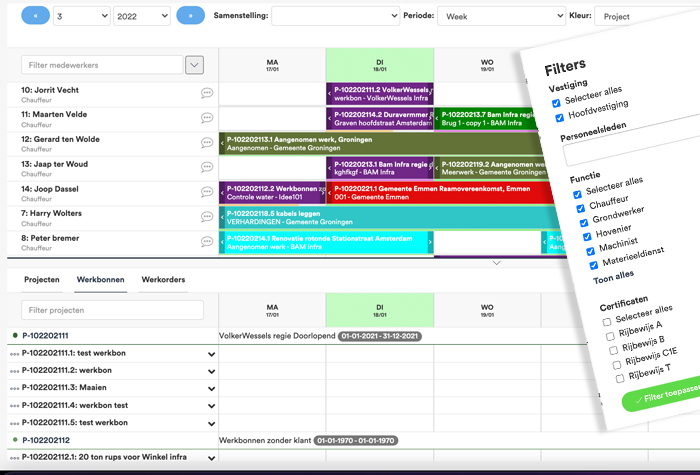Toggle the Hoofdvestiging checkbox
Screen dimensions: 700x475
tap(558, 117)
